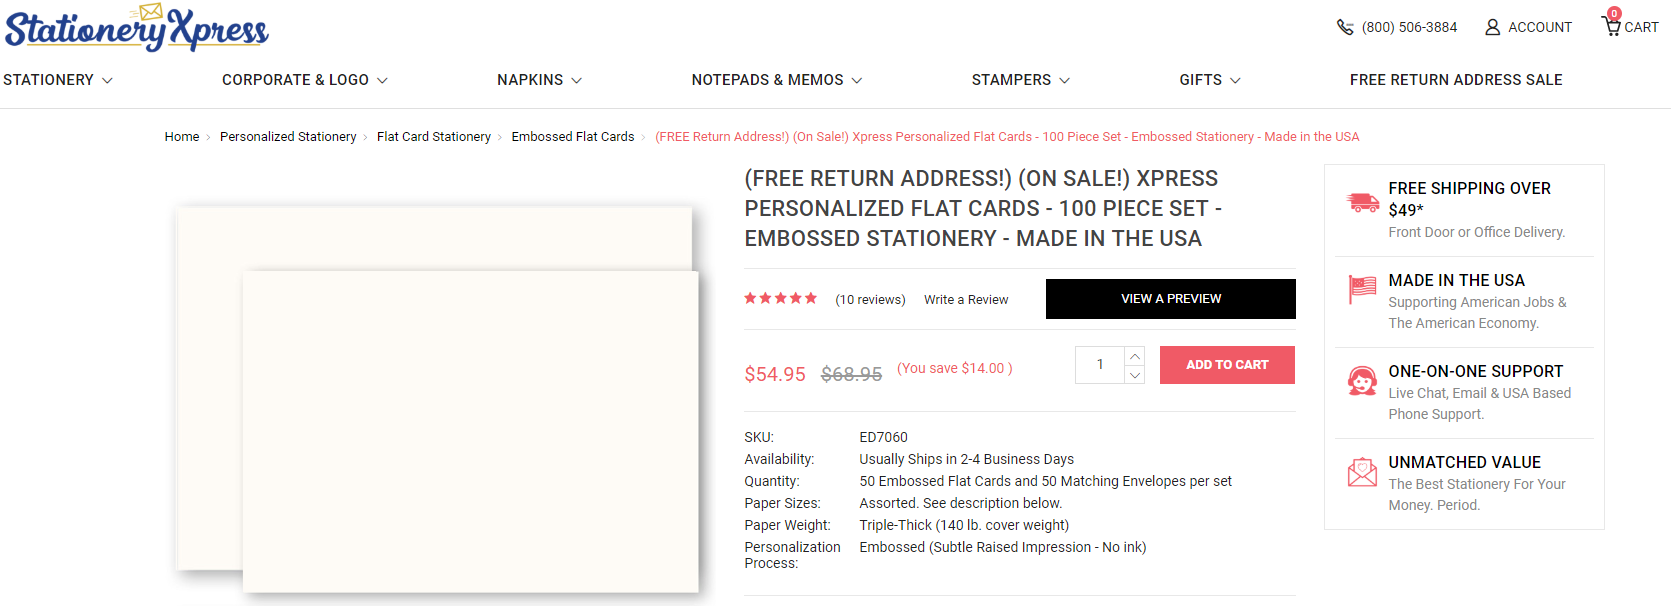1671x606 pixels.
Task: Click the View a Preview button
Action: pos(1171,299)
